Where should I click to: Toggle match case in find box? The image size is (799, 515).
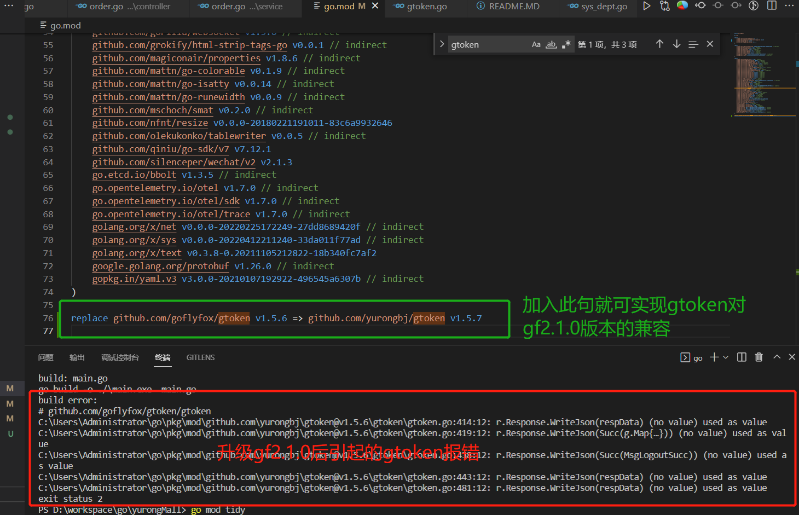point(536,45)
